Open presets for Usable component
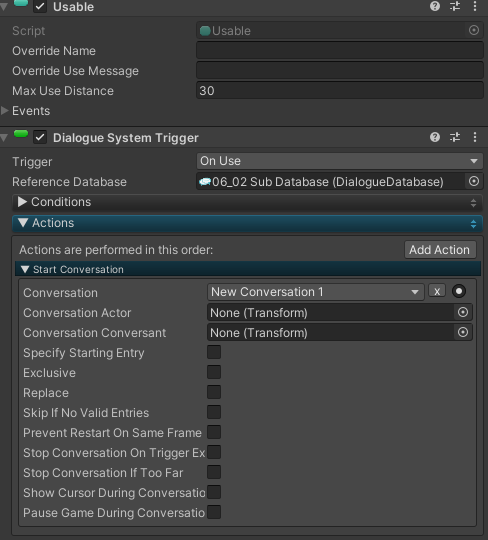488x540 pixels. pos(455,6)
